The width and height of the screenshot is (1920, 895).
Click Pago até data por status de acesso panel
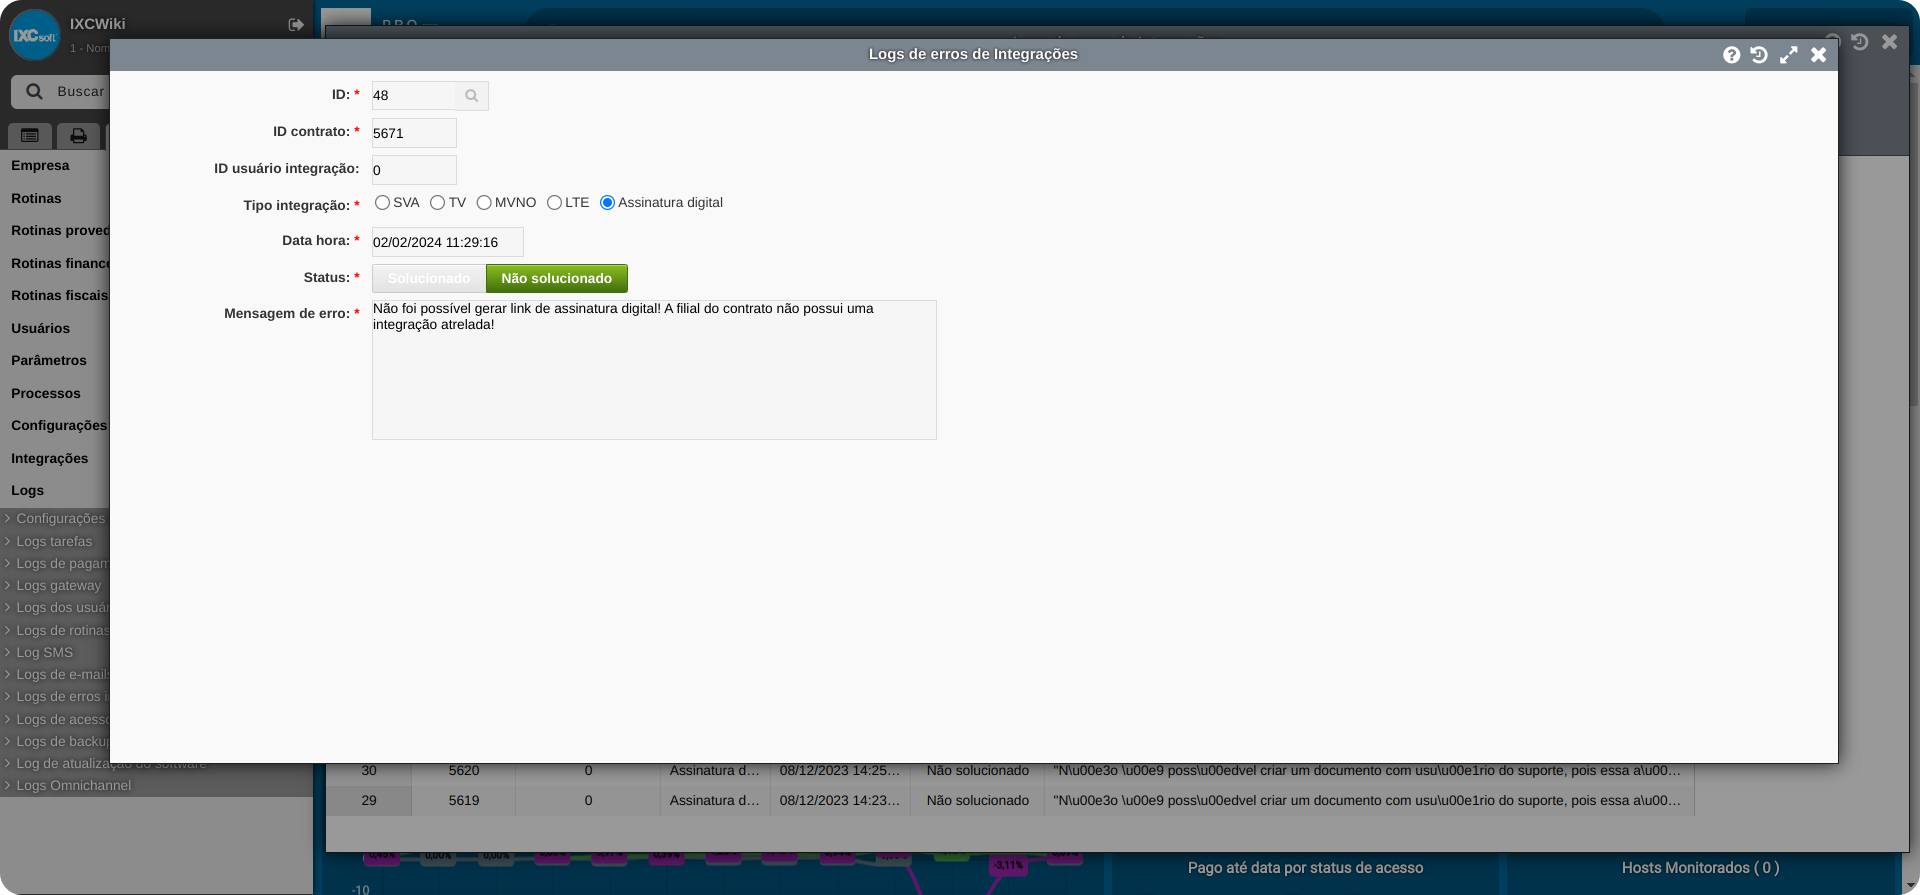(x=1305, y=868)
